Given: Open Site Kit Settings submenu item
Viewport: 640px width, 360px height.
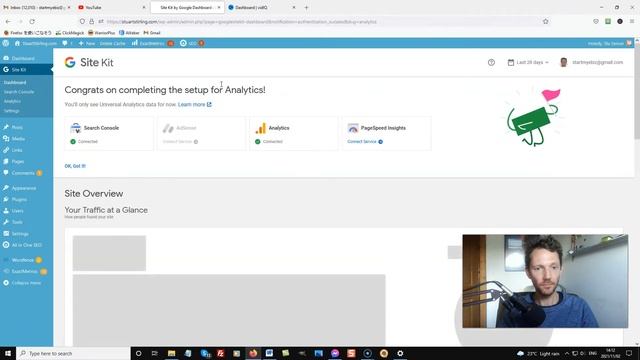Looking at the screenshot, I should [x=11, y=111].
